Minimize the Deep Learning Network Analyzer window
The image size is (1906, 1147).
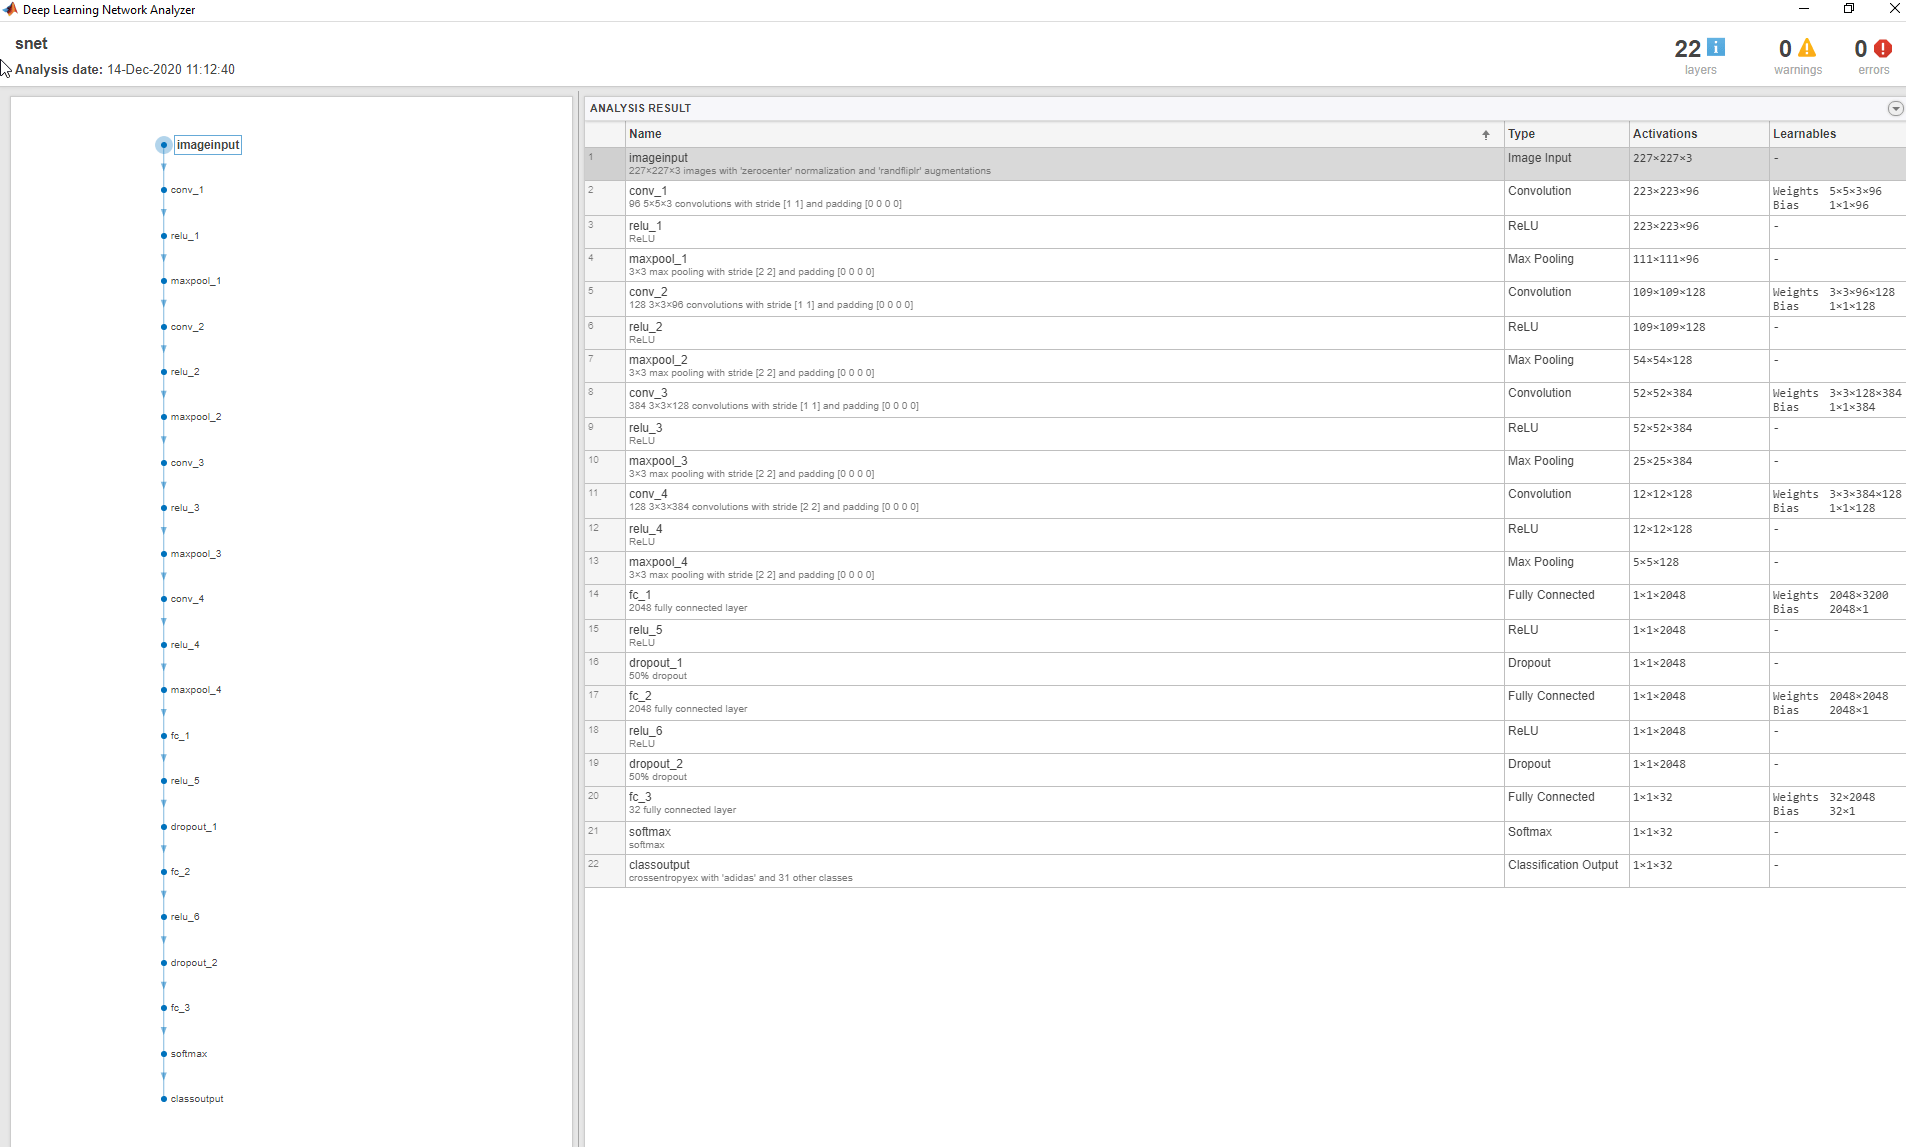1804,9
